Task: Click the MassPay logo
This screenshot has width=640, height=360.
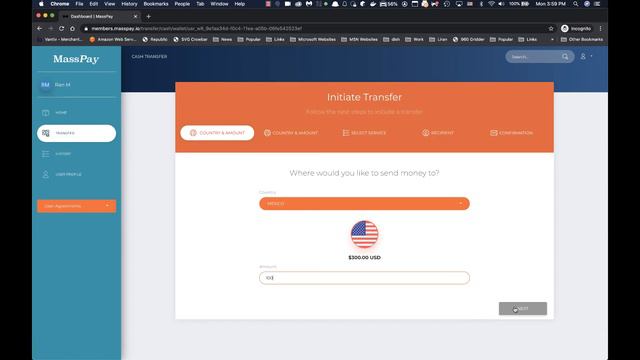Action: click(x=76, y=59)
